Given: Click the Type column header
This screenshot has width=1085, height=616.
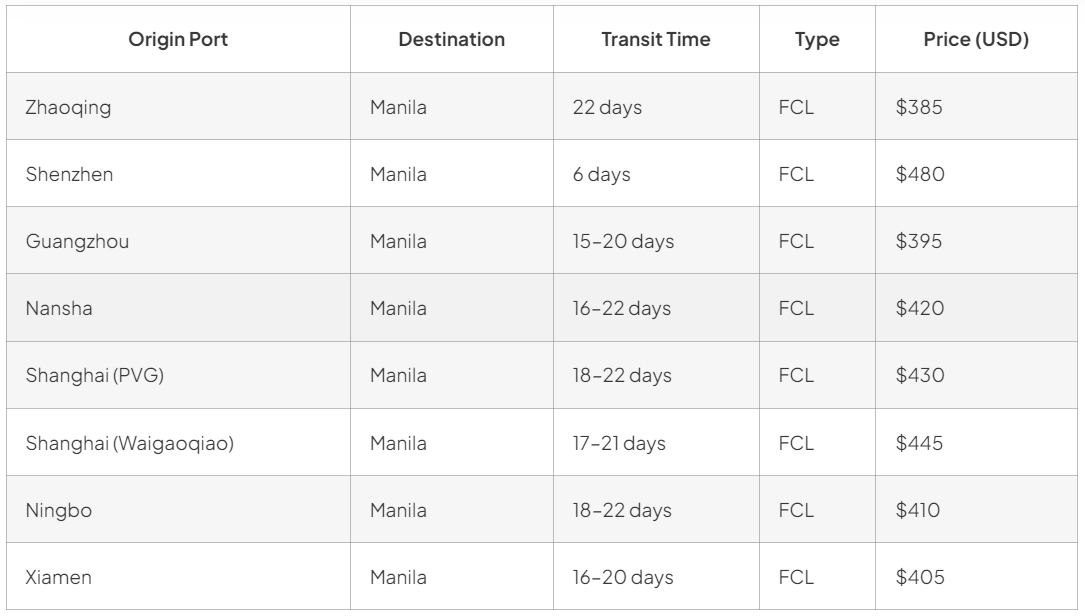Looking at the screenshot, I should pos(817,39).
